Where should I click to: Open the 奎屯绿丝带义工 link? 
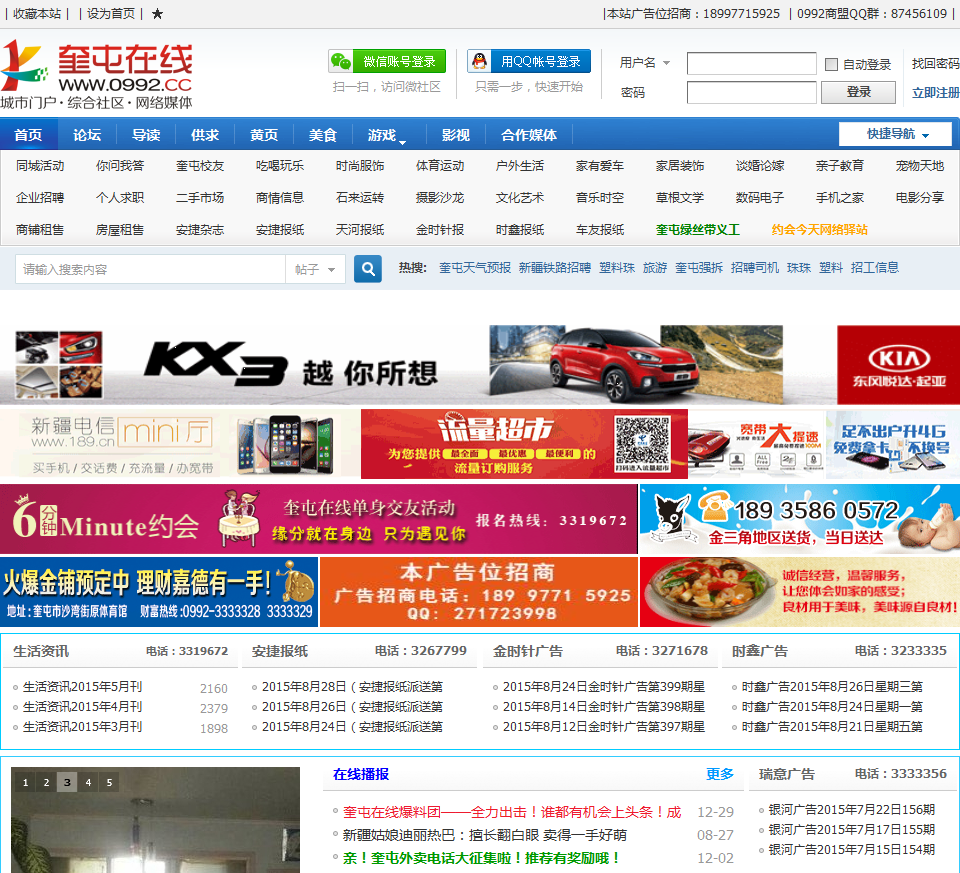coord(698,230)
